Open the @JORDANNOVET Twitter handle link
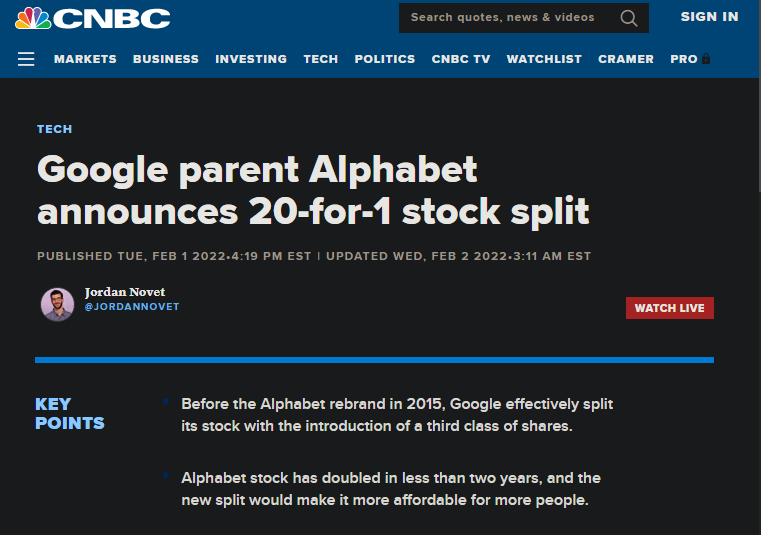The height and width of the screenshot is (535, 761). [132, 307]
